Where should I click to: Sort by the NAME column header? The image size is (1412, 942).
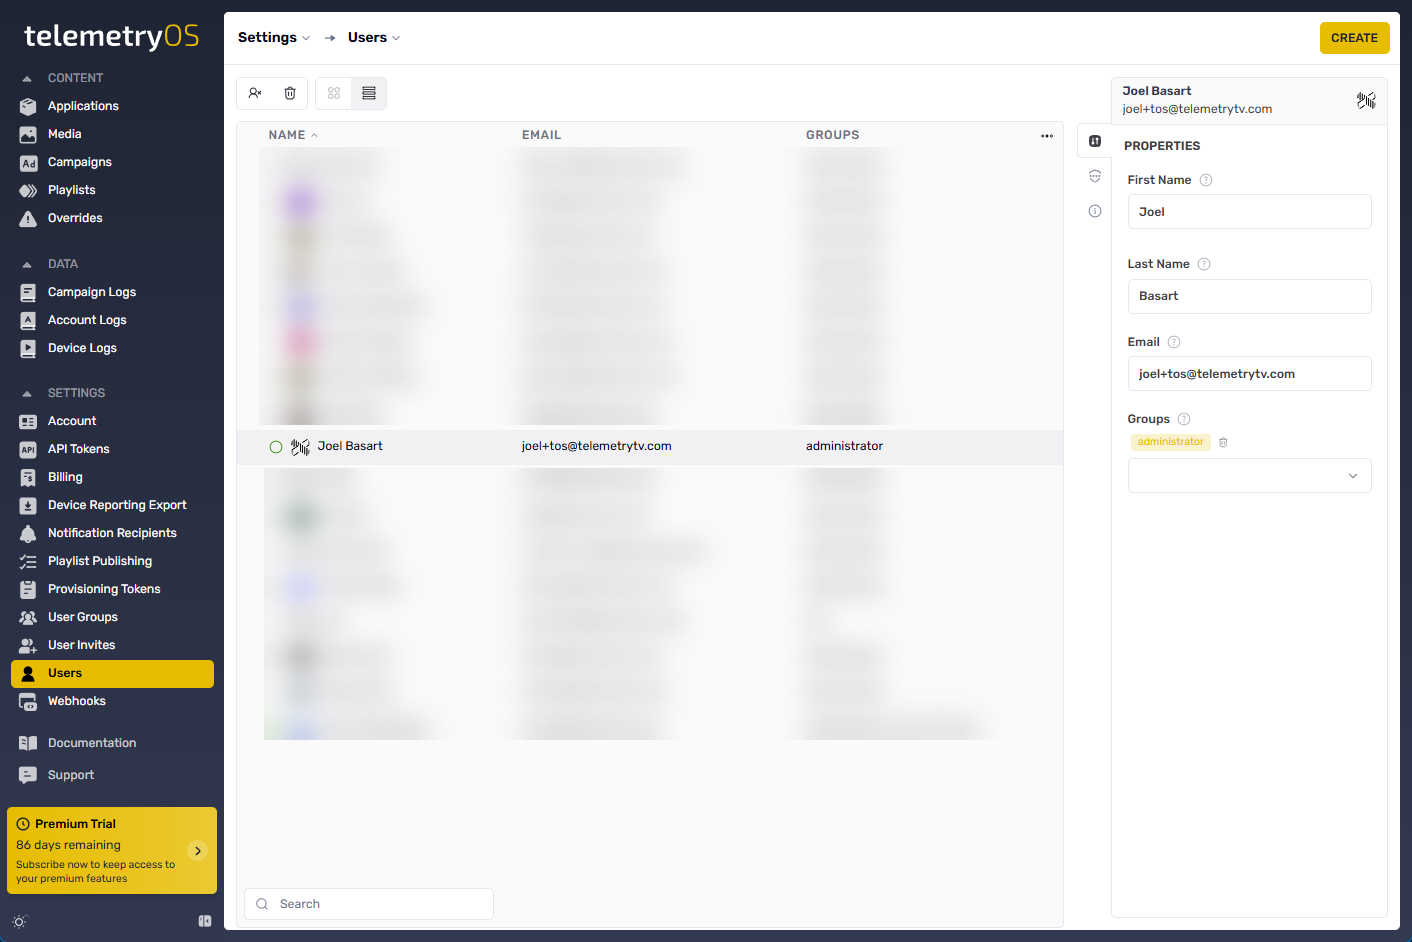click(x=292, y=135)
